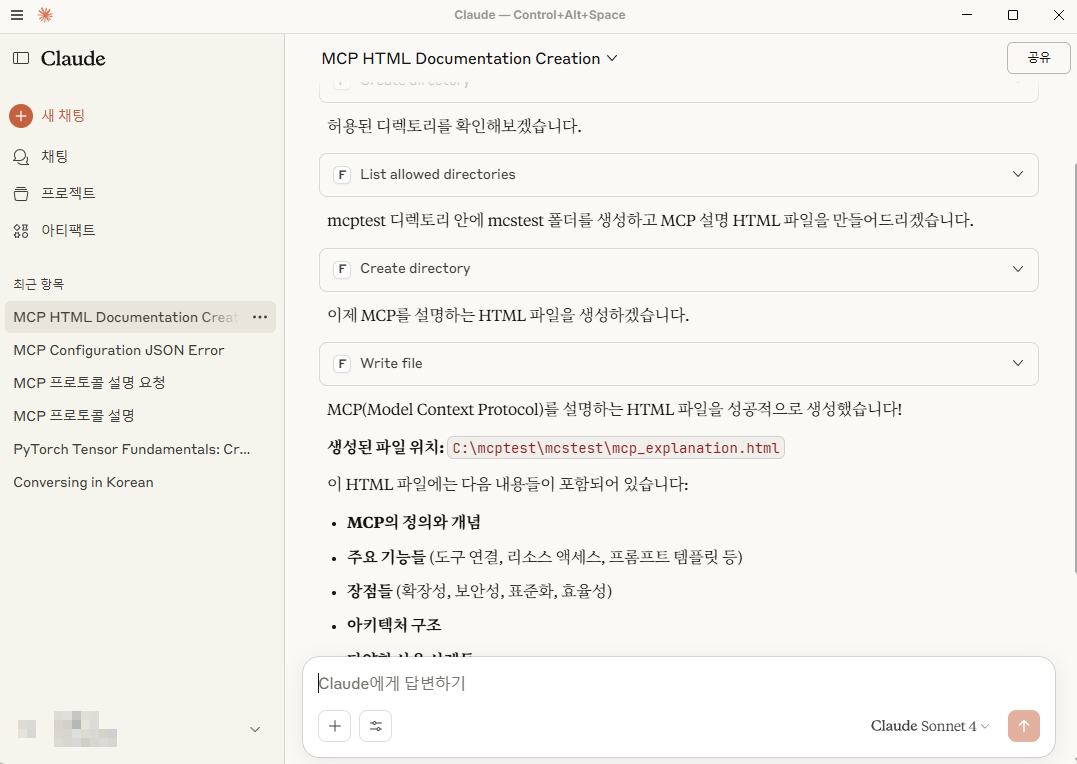Open MCP 프로토콜 설명 chat
Screen dimensions: 1077x764
[74, 416]
